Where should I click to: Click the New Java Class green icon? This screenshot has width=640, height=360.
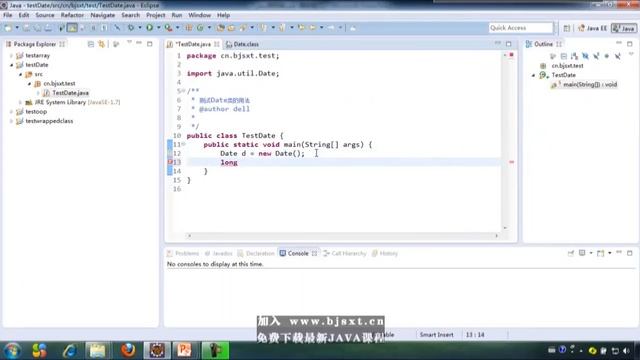click(200, 28)
